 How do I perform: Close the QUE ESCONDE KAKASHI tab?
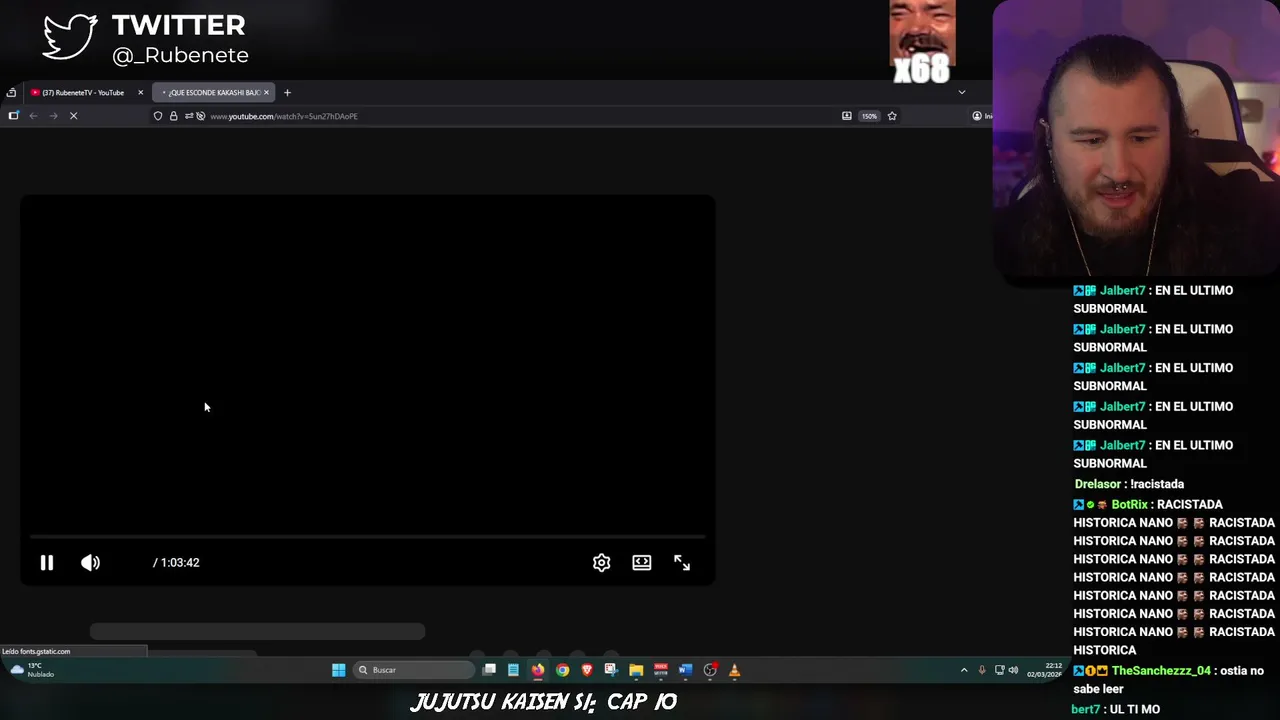pyautogui.click(x=266, y=92)
